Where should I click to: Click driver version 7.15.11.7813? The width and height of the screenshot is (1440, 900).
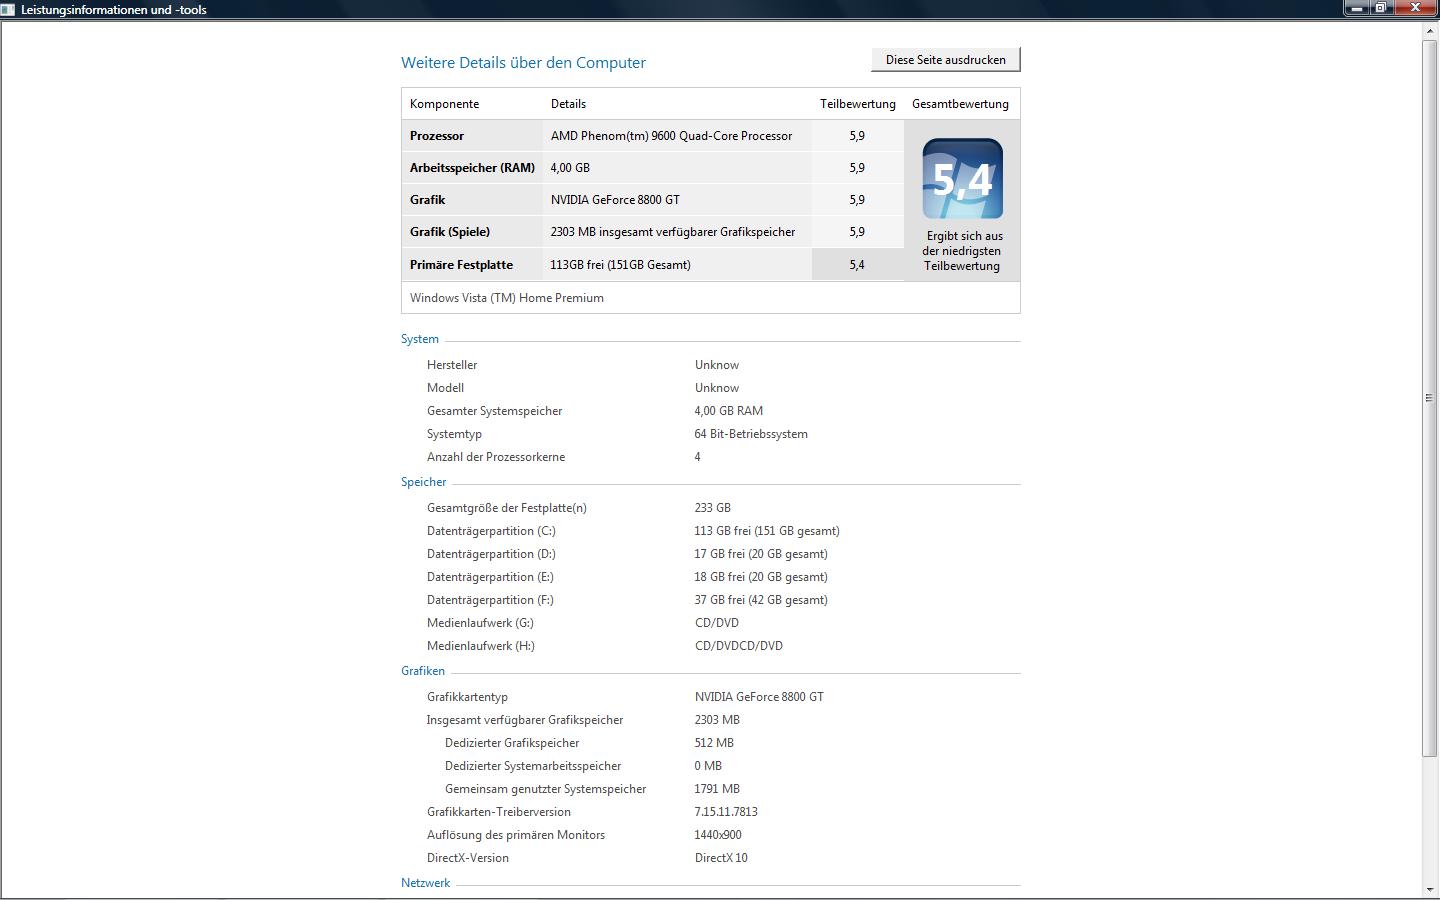[x=726, y=812]
